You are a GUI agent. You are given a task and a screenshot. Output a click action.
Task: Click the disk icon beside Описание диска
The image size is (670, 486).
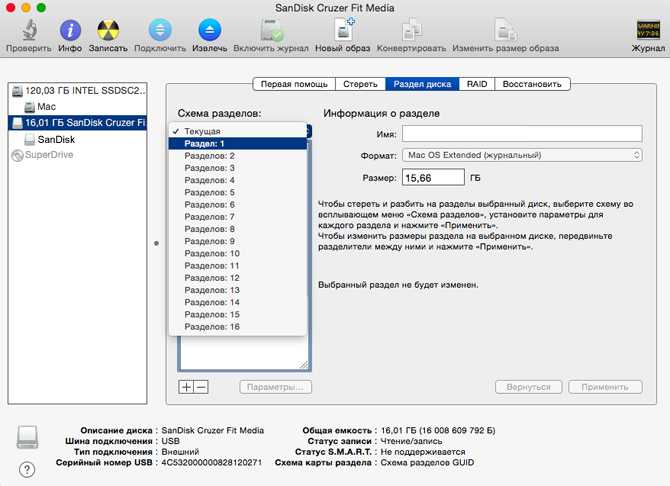pyautogui.click(x=27, y=436)
